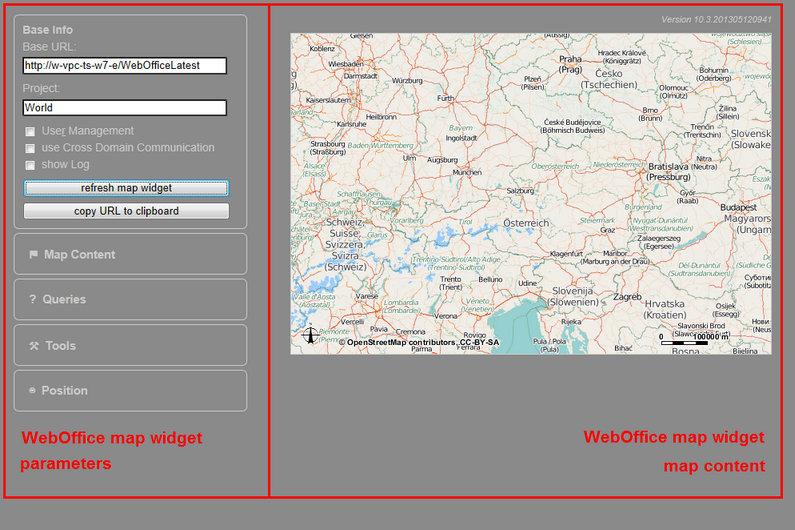Click the Project input field containing World
This screenshot has width=795, height=530.
[x=124, y=108]
